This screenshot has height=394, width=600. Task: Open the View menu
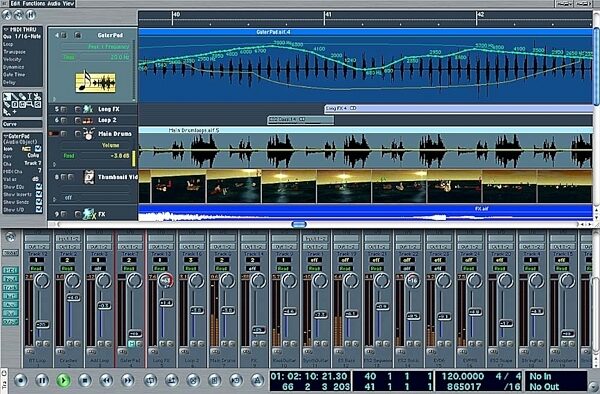[x=68, y=3]
